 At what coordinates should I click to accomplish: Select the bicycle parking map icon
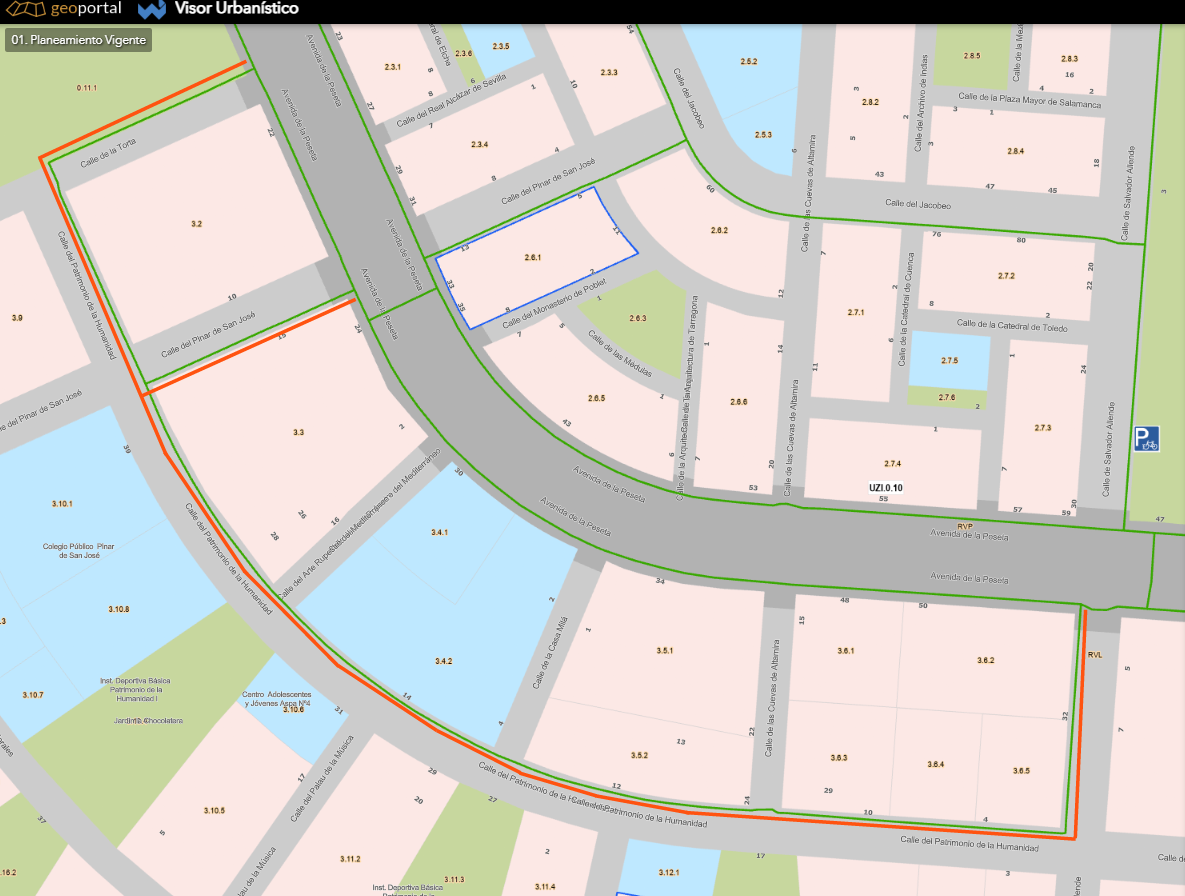pyautogui.click(x=1146, y=439)
